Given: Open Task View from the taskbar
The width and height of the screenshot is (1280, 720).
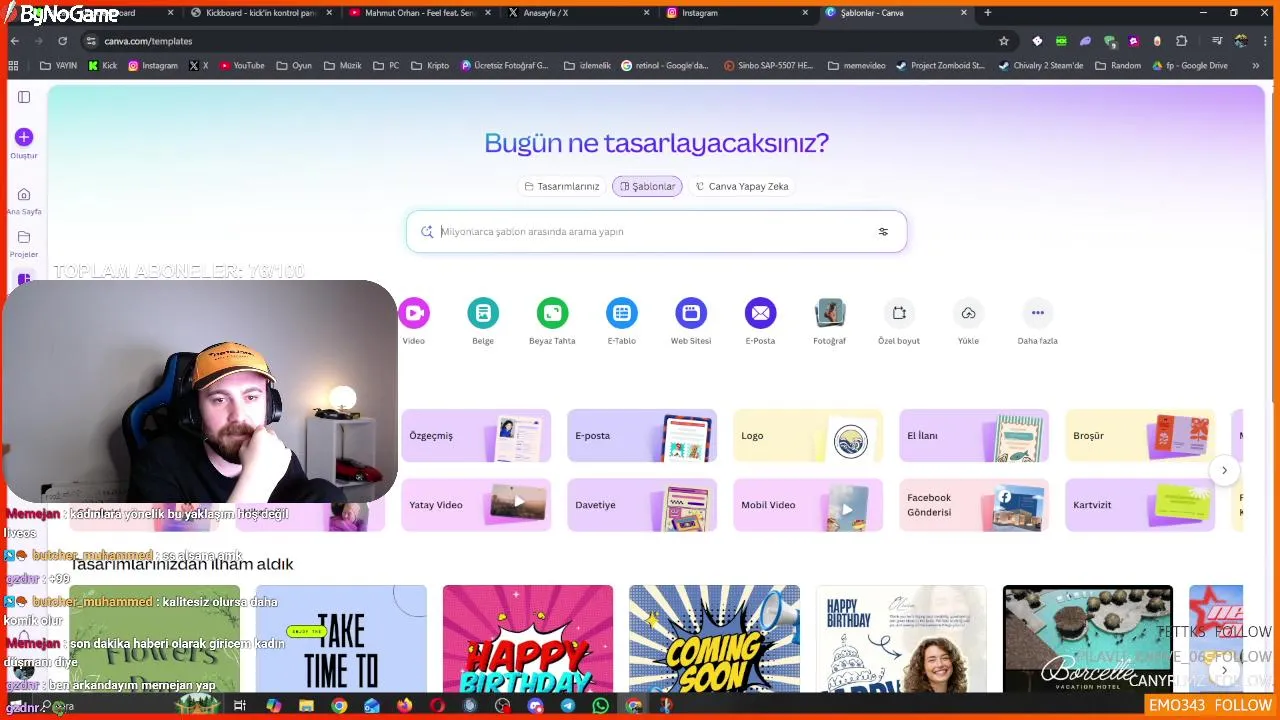Looking at the screenshot, I should tap(240, 705).
